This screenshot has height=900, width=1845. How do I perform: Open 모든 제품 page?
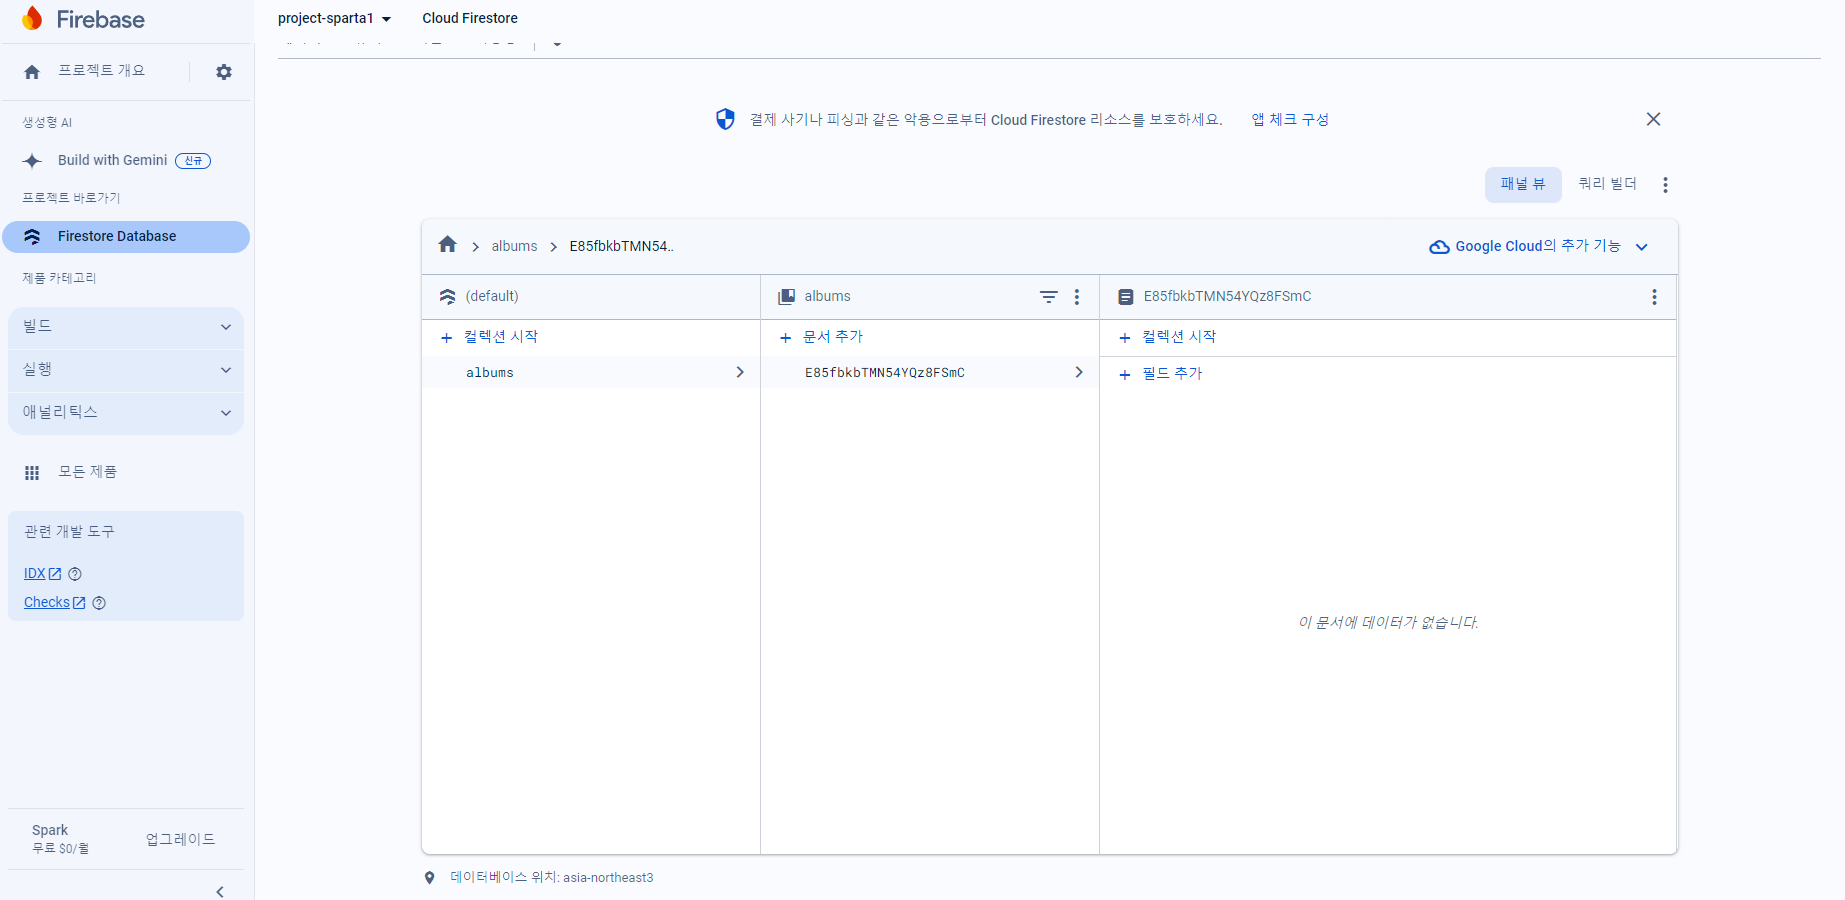[x=87, y=472]
